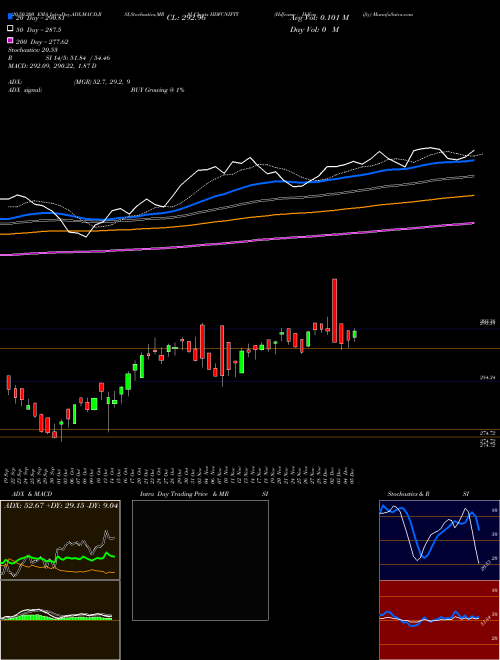
Task: Click the 'Avg Vol: 0.101 M' label
Action: click(x=319, y=18)
